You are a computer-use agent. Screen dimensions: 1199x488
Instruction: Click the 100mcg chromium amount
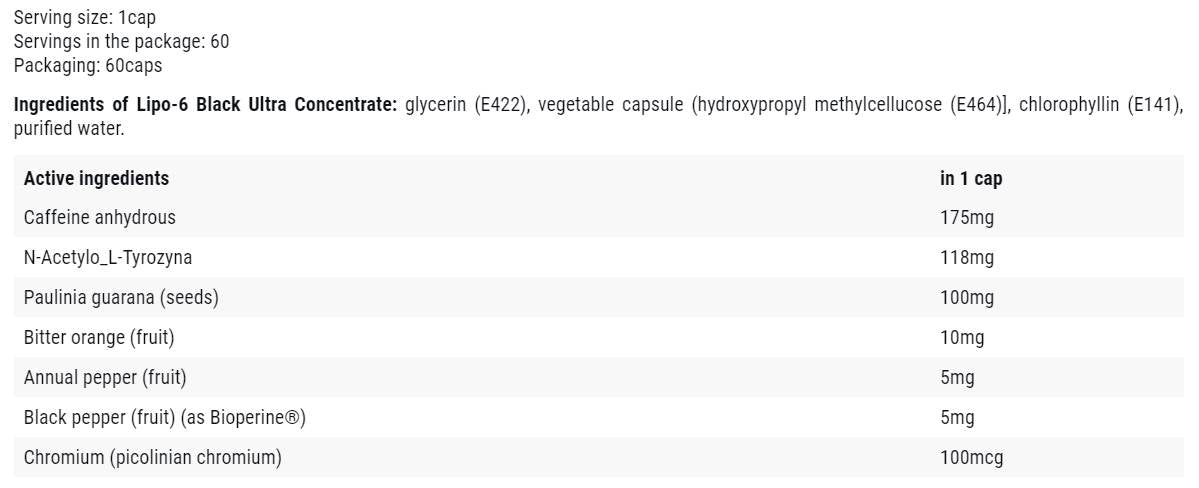coord(972,458)
